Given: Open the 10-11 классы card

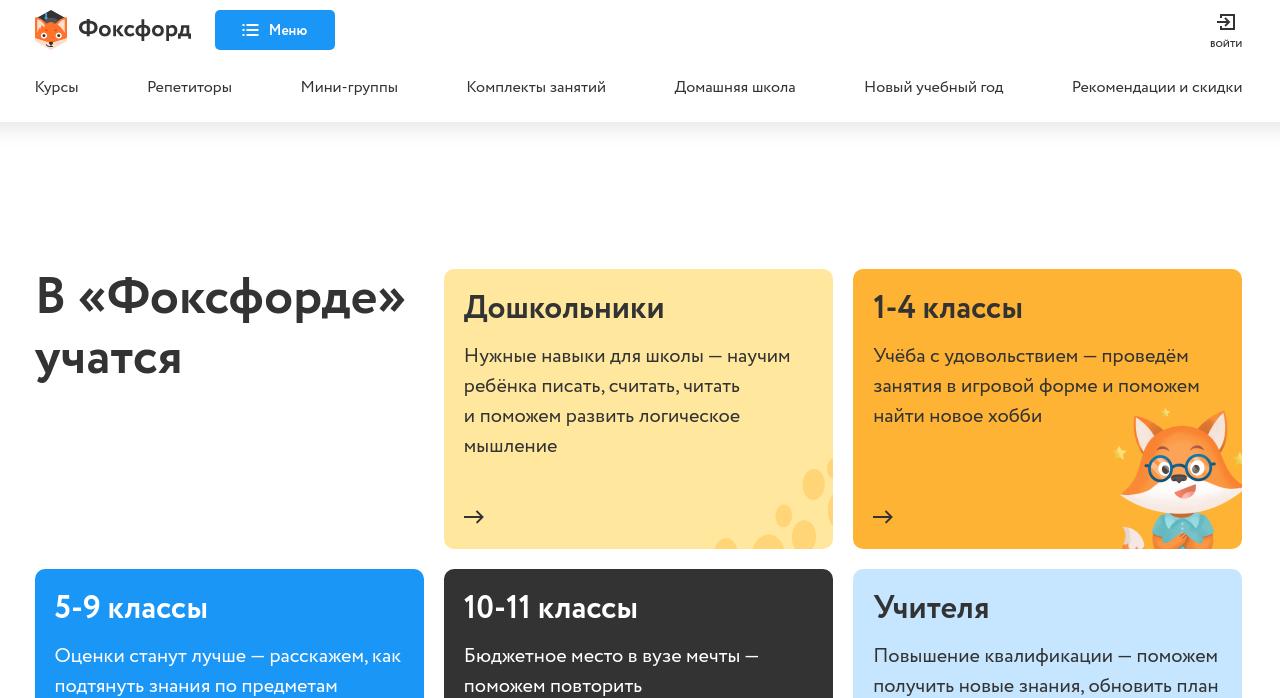Looking at the screenshot, I should [x=638, y=633].
